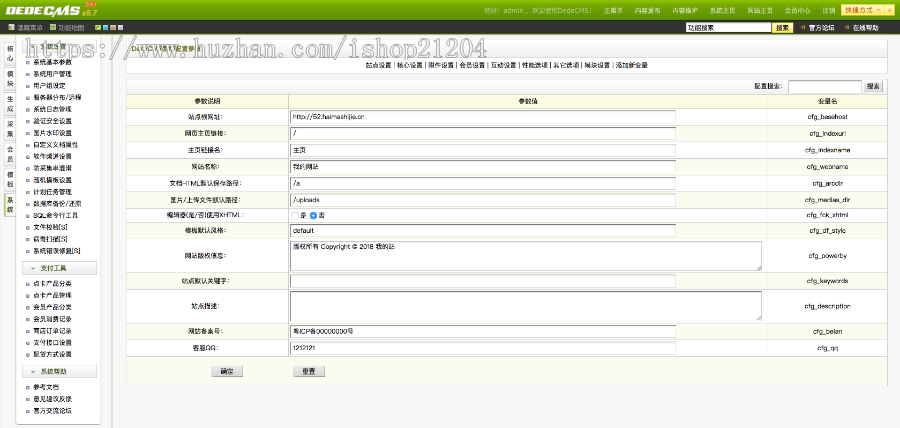
Task: Click the 功能地图 icon in the dark toolbar
Action: click(53, 27)
